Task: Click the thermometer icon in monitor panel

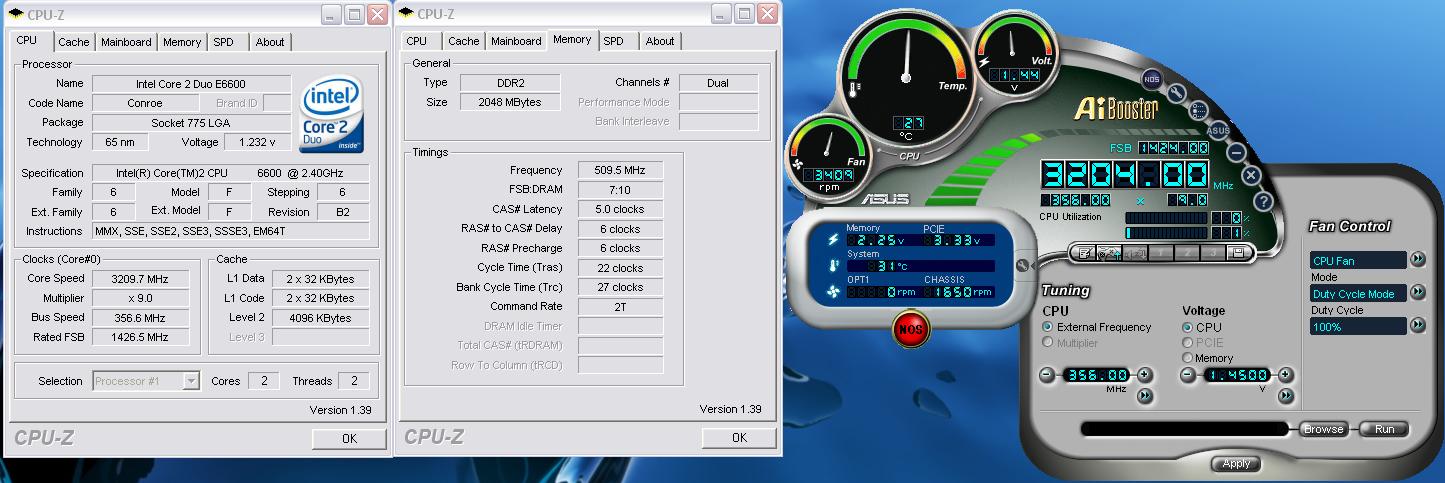Action: click(x=834, y=266)
